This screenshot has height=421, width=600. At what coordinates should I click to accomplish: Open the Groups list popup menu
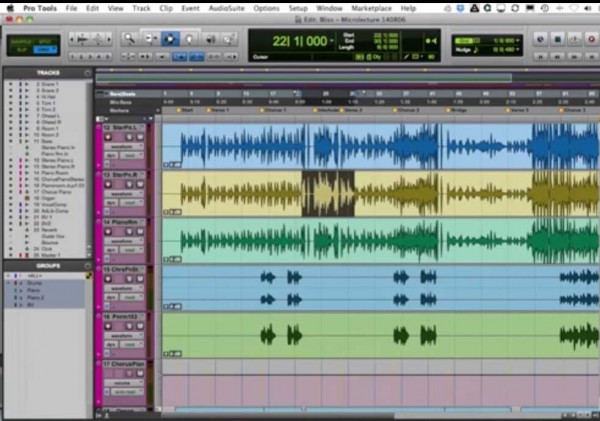88,266
